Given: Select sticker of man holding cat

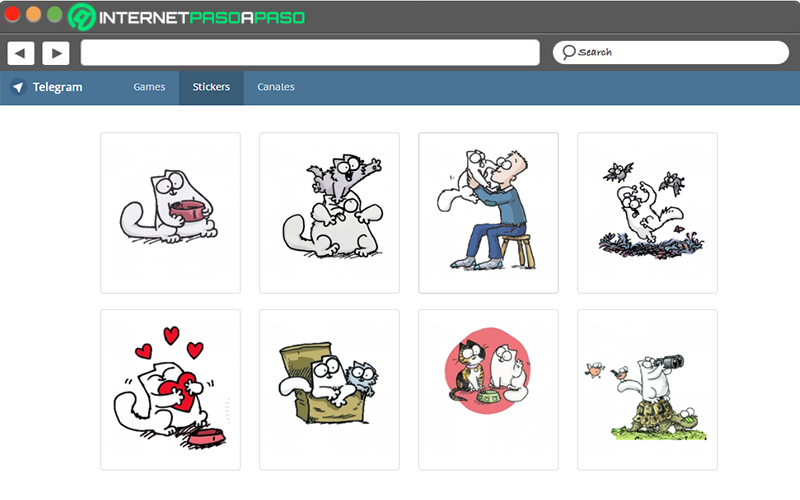Looking at the screenshot, I should click(x=488, y=213).
